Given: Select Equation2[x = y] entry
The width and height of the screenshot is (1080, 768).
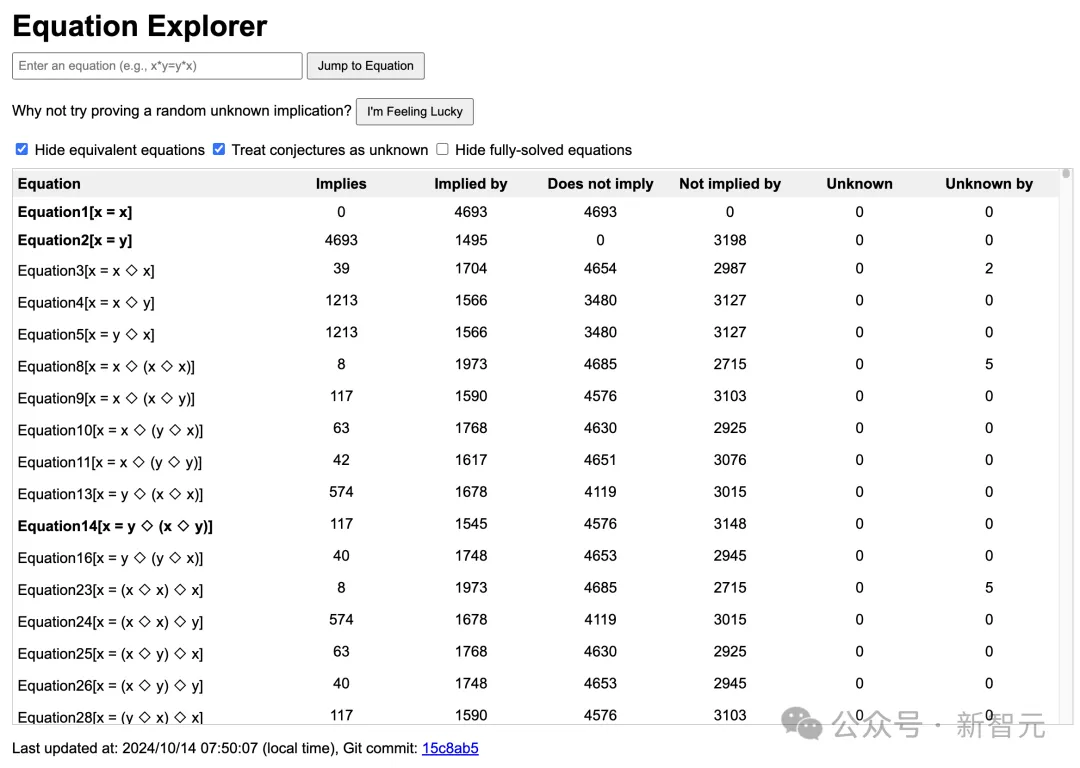Looking at the screenshot, I should click(x=75, y=240).
